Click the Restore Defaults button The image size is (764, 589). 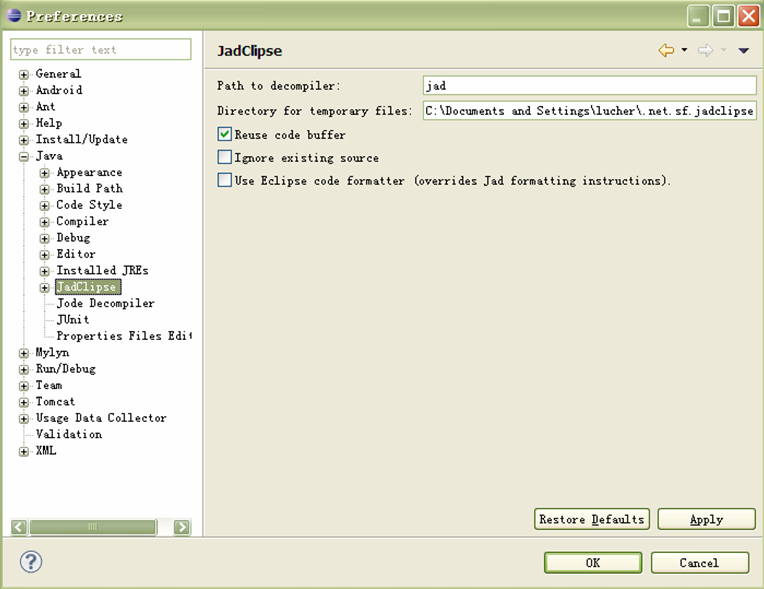592,519
